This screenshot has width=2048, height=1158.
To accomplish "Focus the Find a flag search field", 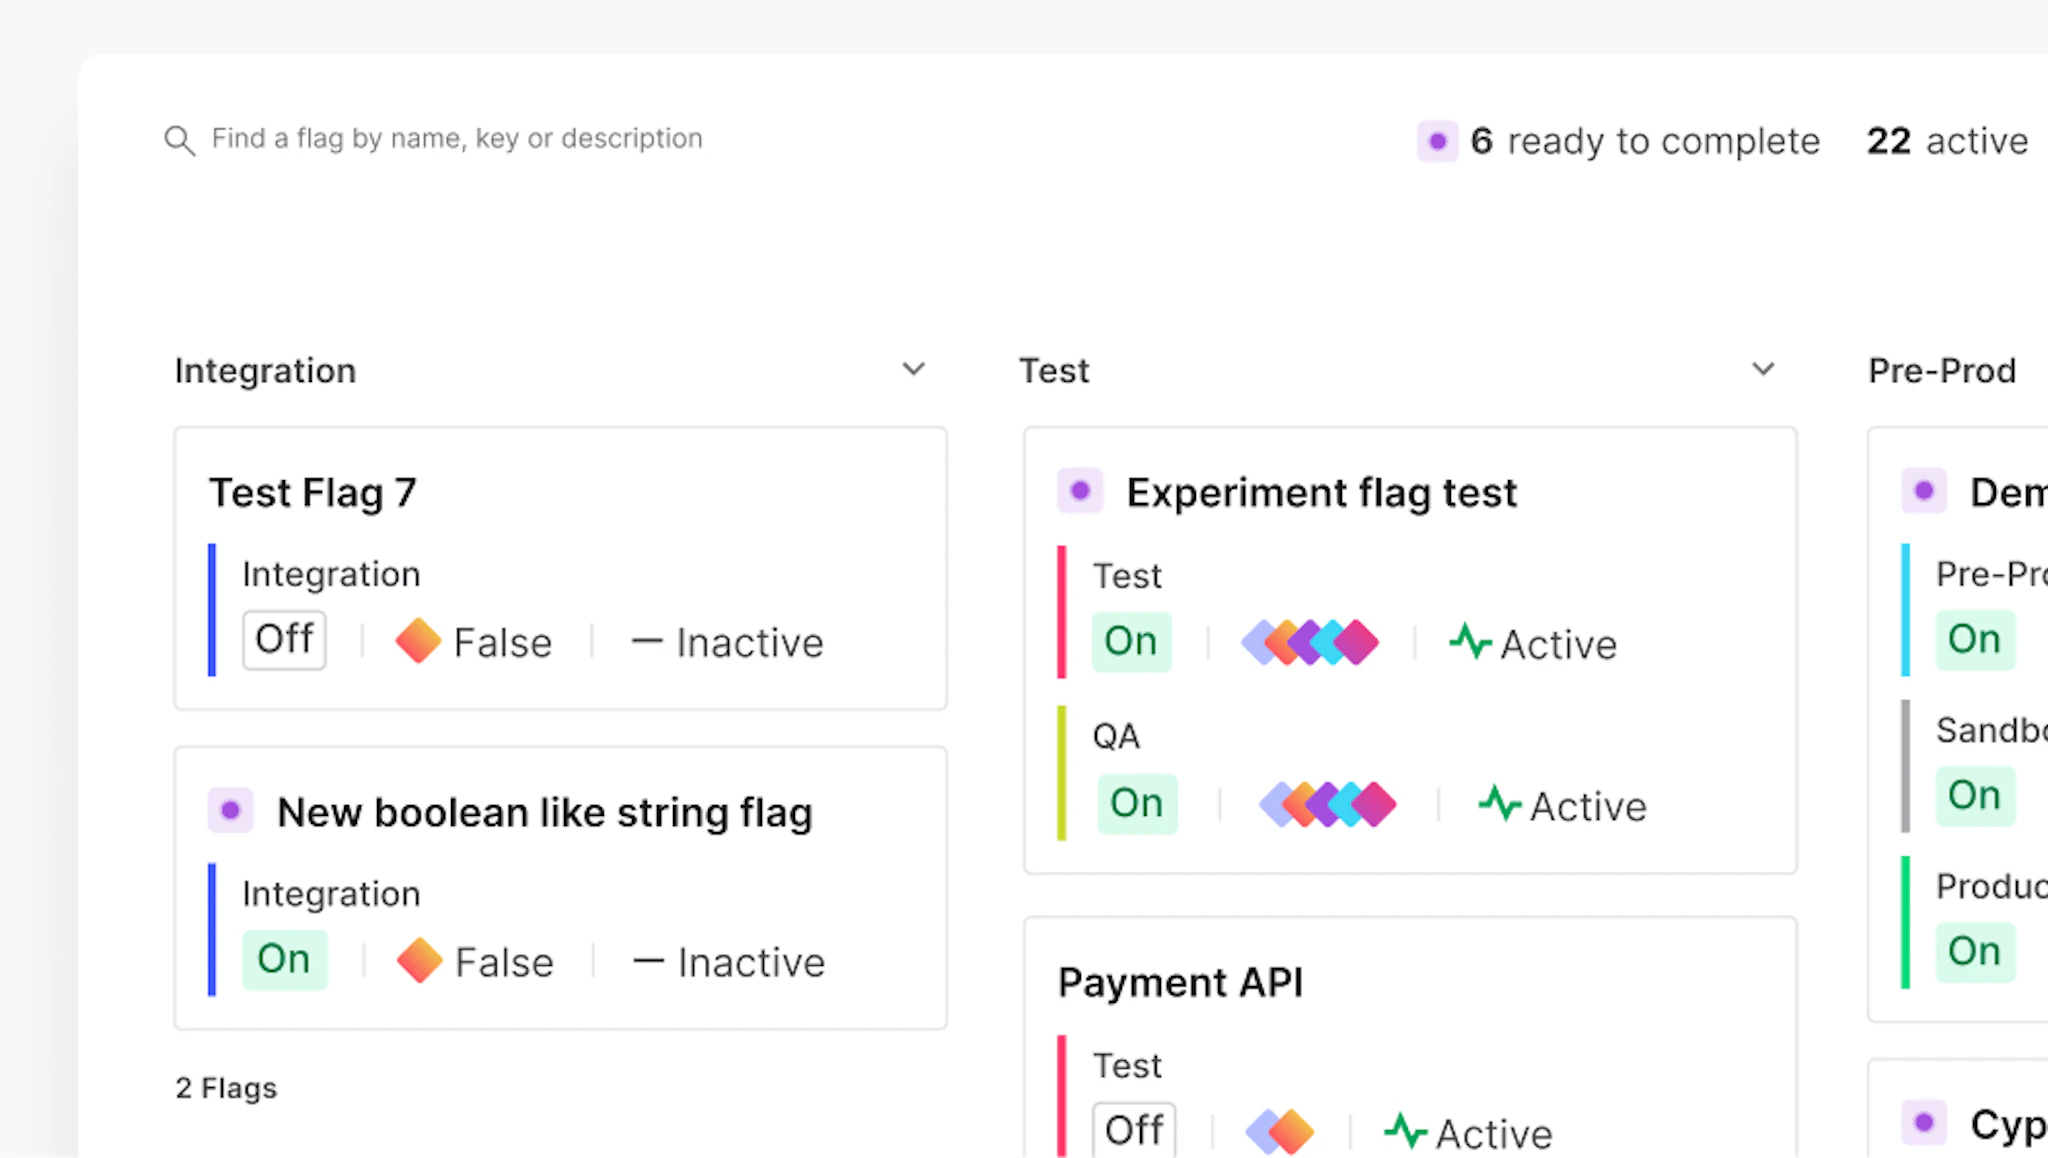I will (x=457, y=139).
